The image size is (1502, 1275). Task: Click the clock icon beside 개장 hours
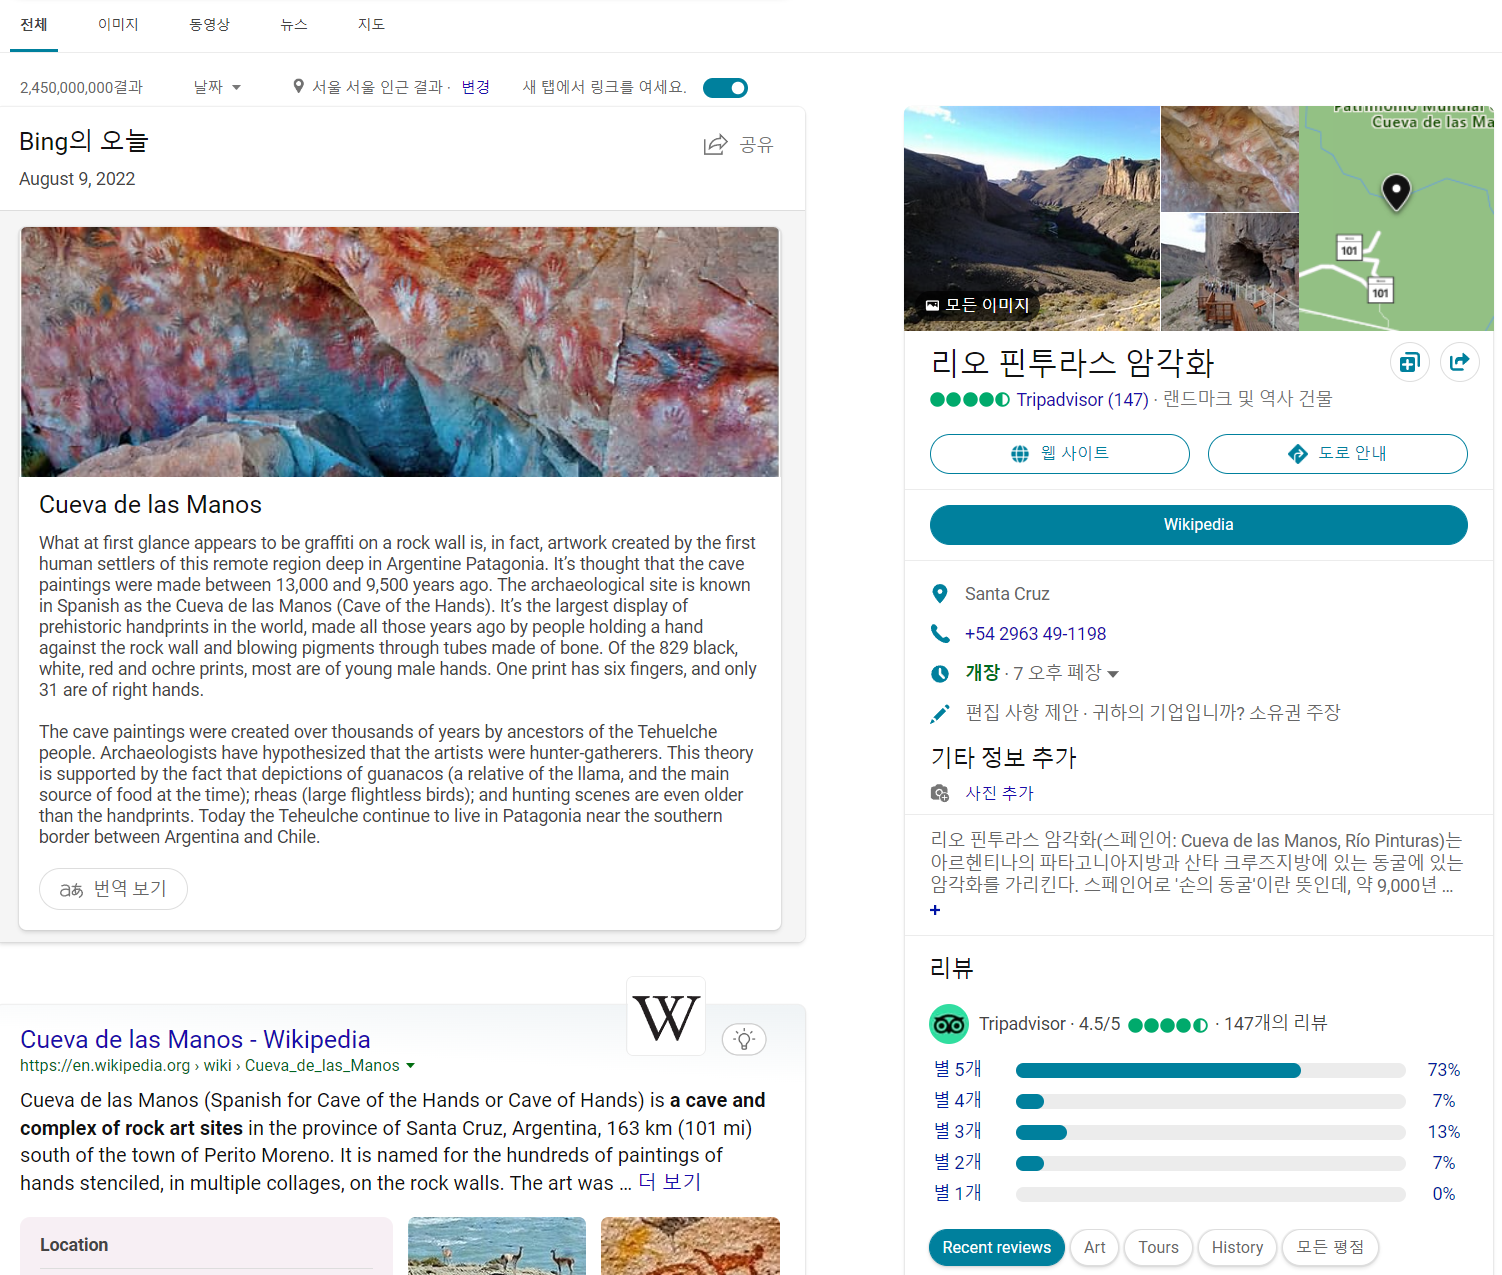point(940,674)
